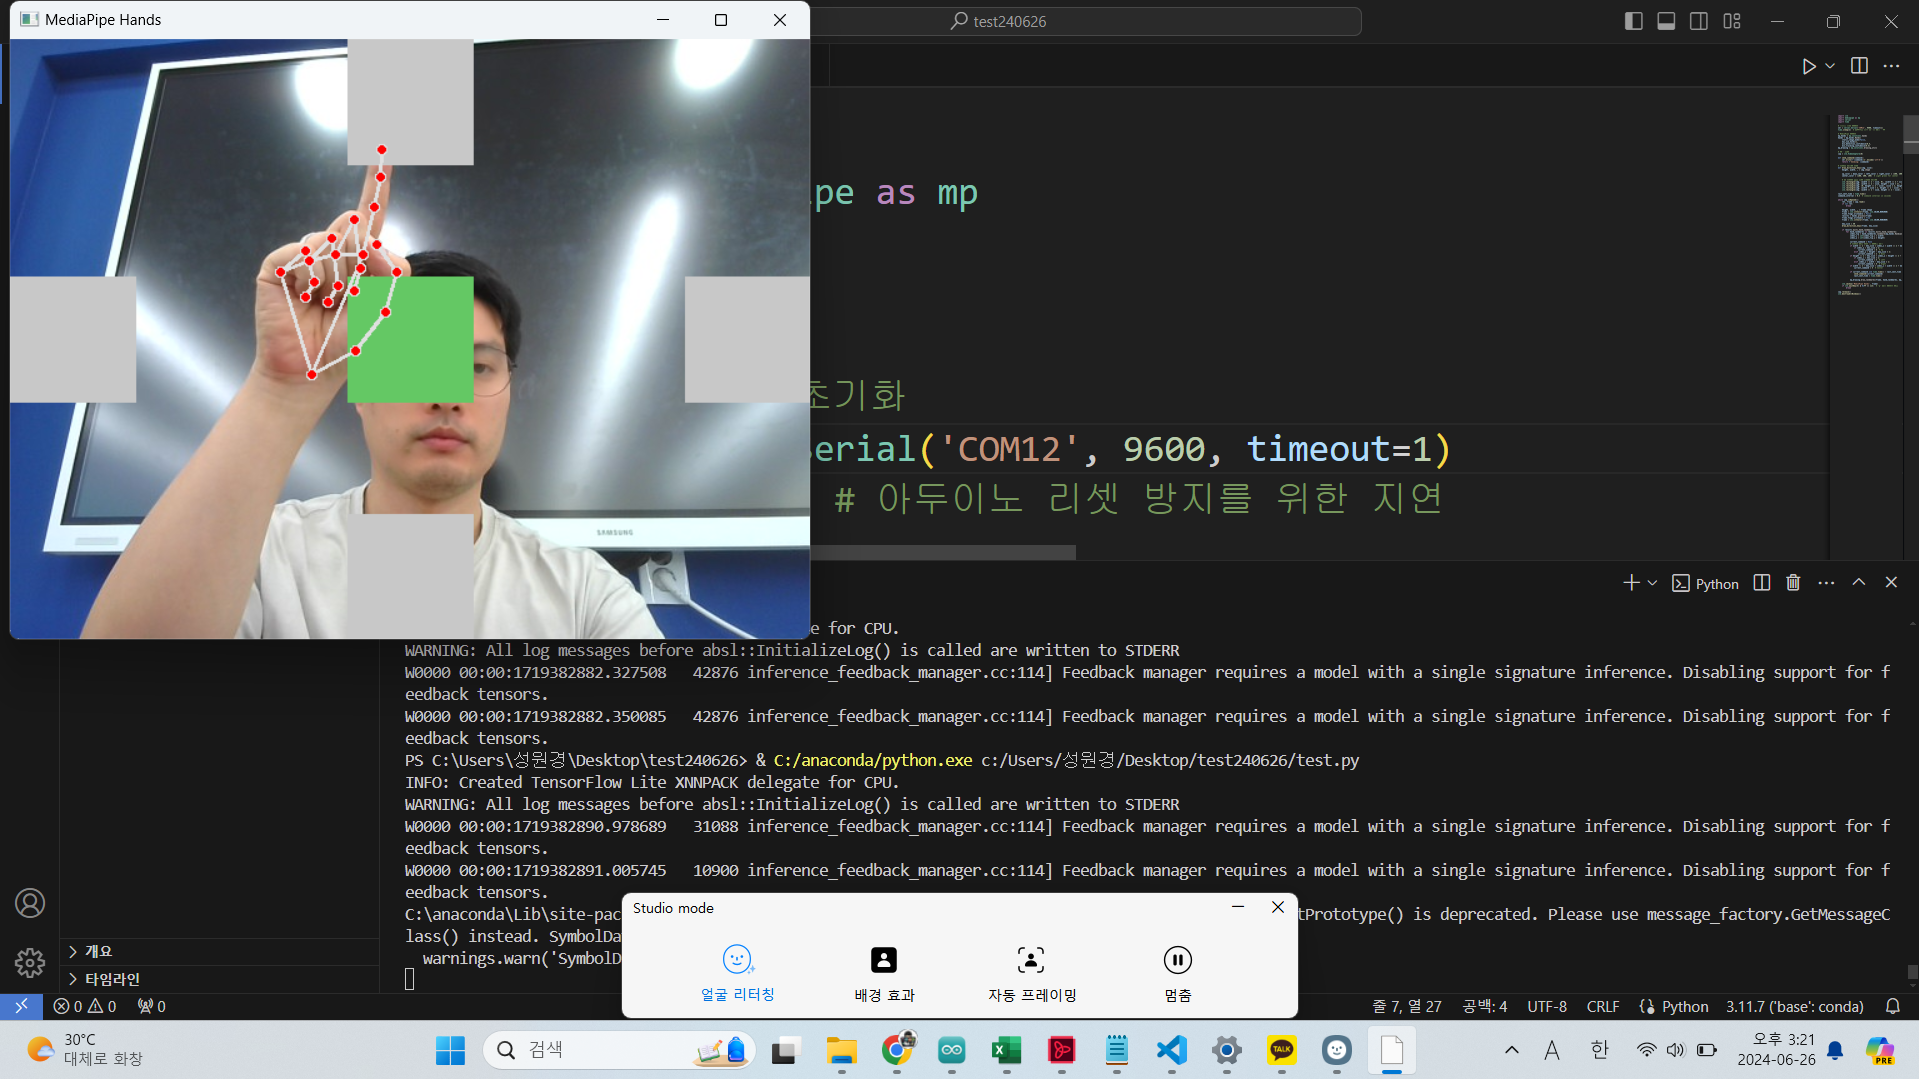Click the green center square in MediaPipe Hands
This screenshot has width=1919, height=1079.
(x=410, y=340)
